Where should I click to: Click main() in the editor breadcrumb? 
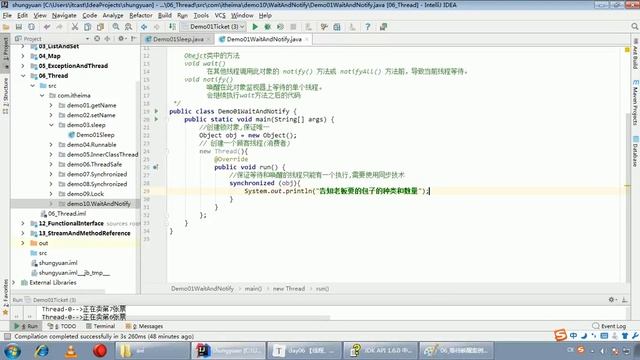click(253, 289)
